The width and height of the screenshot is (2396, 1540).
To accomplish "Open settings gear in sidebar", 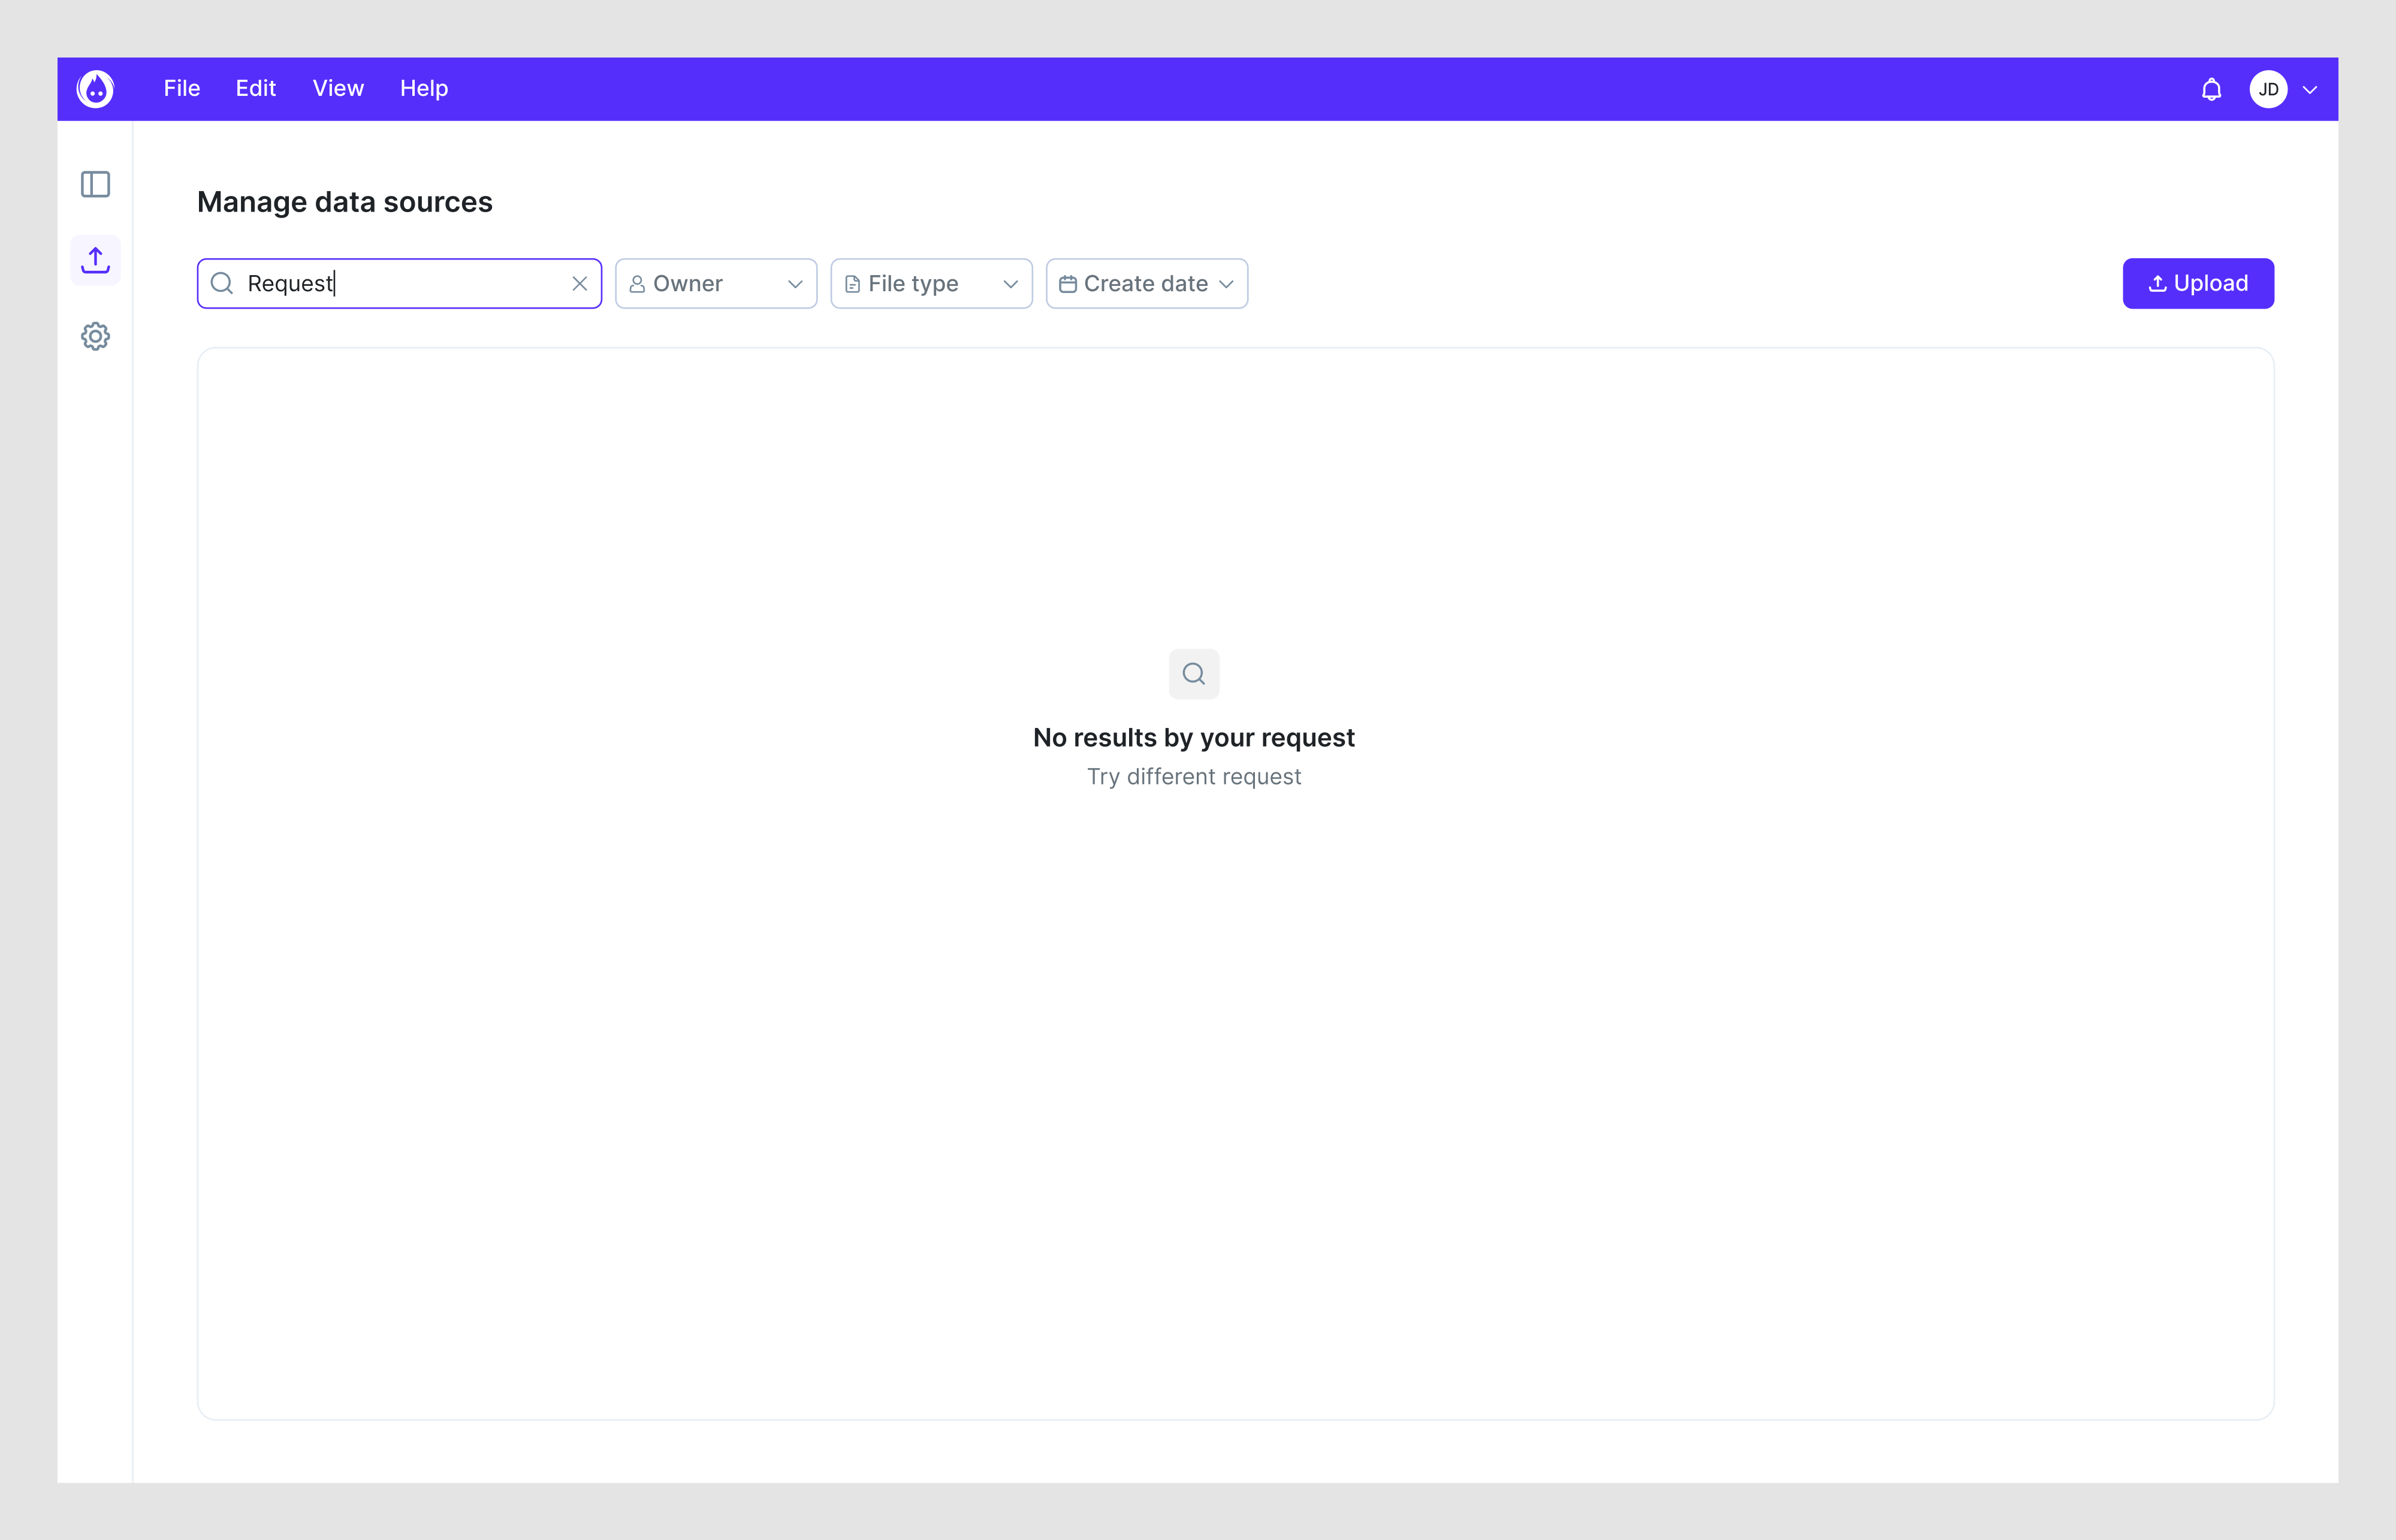I will click(95, 336).
